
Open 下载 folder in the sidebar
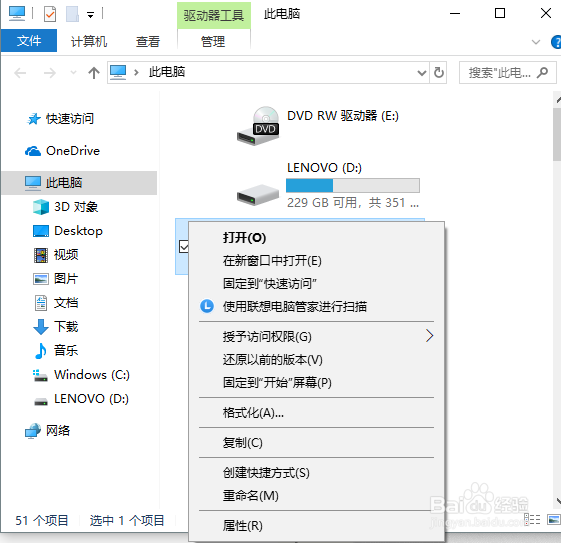coord(56,327)
